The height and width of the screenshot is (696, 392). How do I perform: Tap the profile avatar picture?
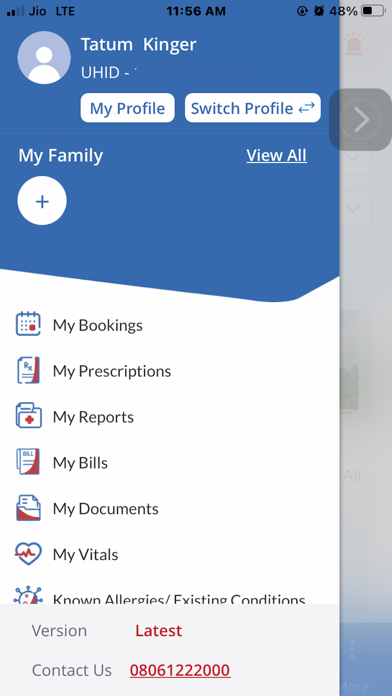click(x=44, y=58)
